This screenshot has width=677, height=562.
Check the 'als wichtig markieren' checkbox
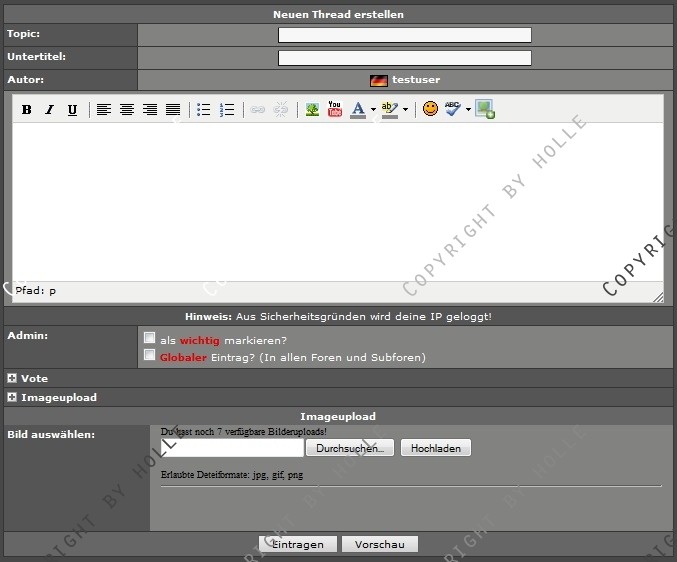click(x=150, y=338)
